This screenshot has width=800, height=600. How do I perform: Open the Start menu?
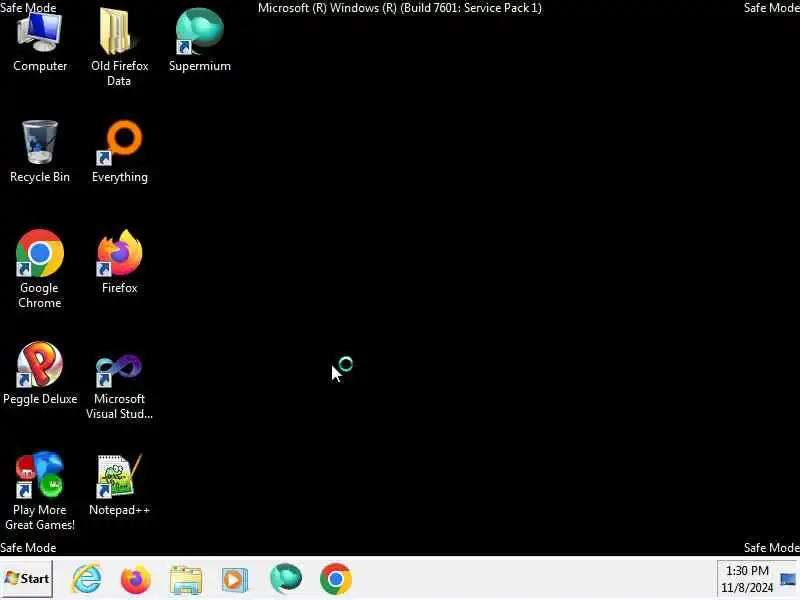point(27,579)
